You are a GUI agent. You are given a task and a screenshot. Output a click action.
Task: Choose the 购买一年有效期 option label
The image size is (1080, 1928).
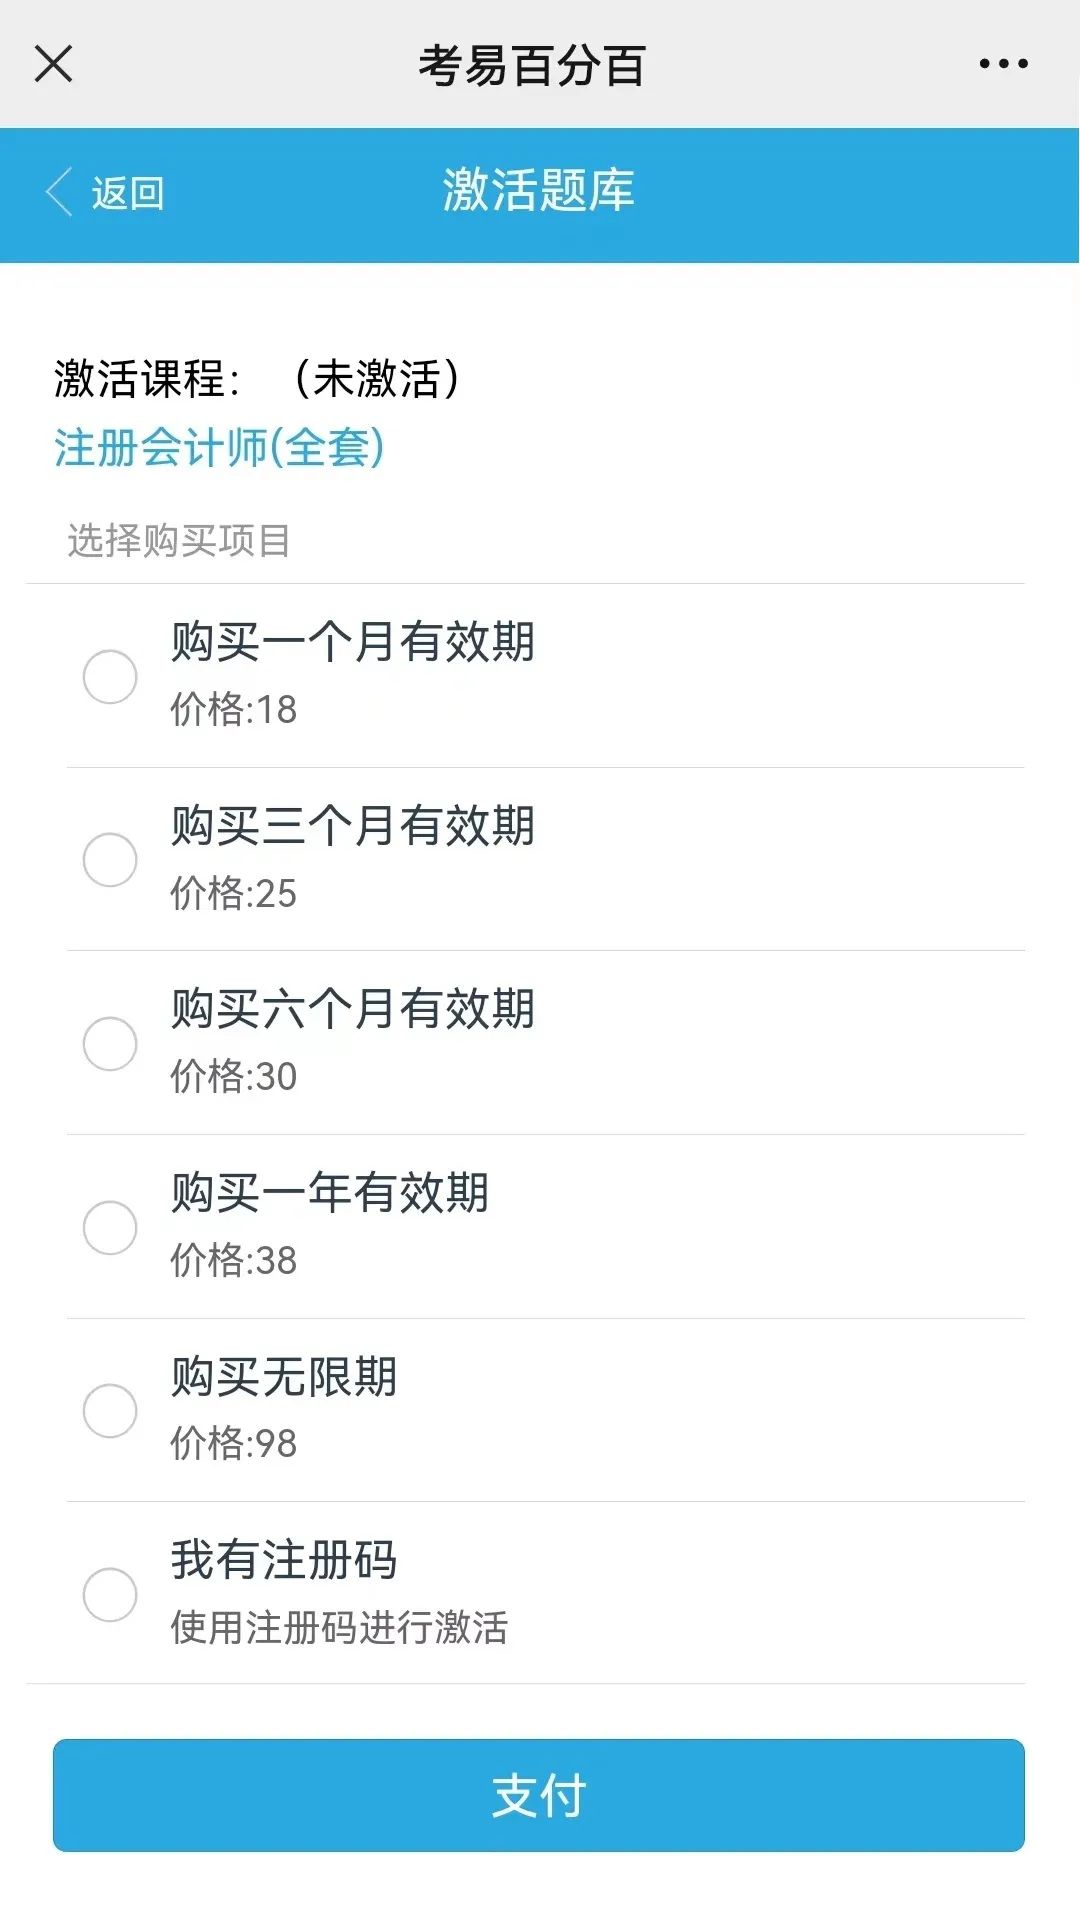(x=330, y=1193)
